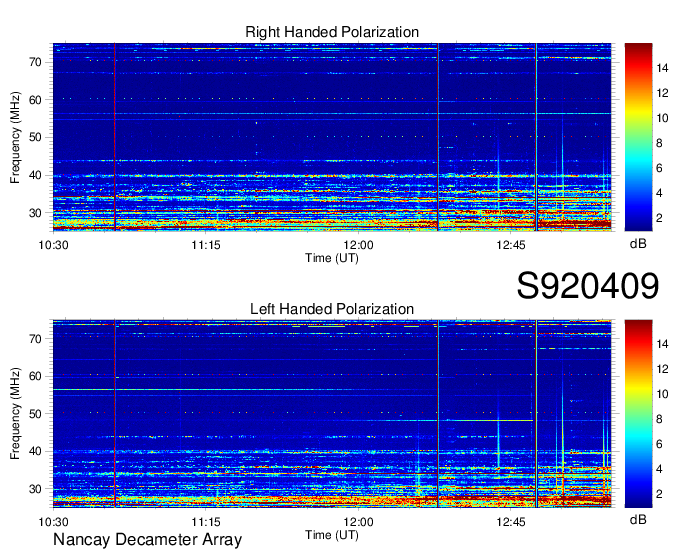This screenshot has width=680, height=552.
Task: Click the left-handed spectrogram plot area
Action: pyautogui.click(x=332, y=414)
